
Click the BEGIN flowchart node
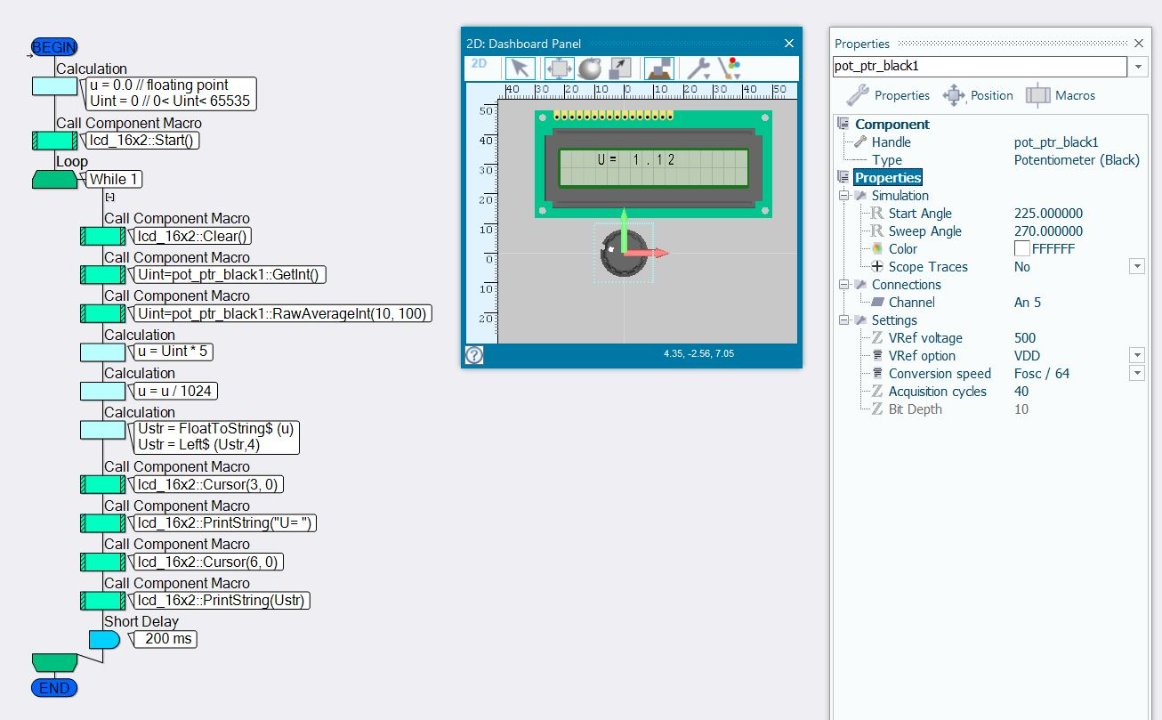54,47
